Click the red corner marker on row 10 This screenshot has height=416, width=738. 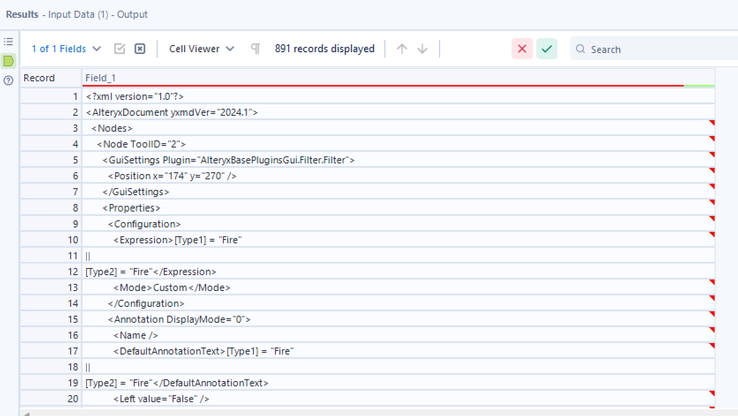tap(712, 234)
